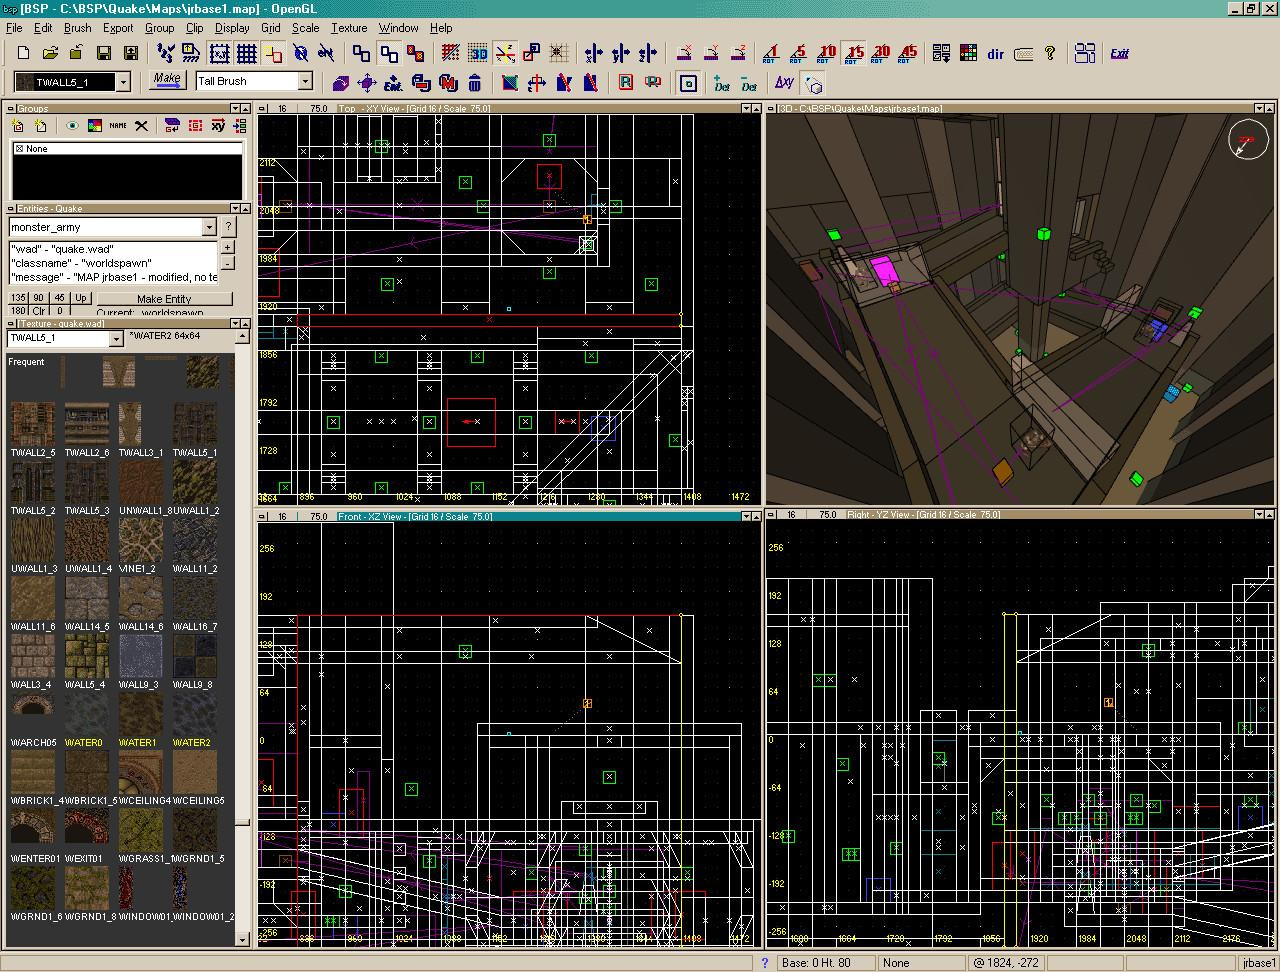Click the Exit toolbar icon
This screenshot has height=972, width=1280.
coord(1120,53)
